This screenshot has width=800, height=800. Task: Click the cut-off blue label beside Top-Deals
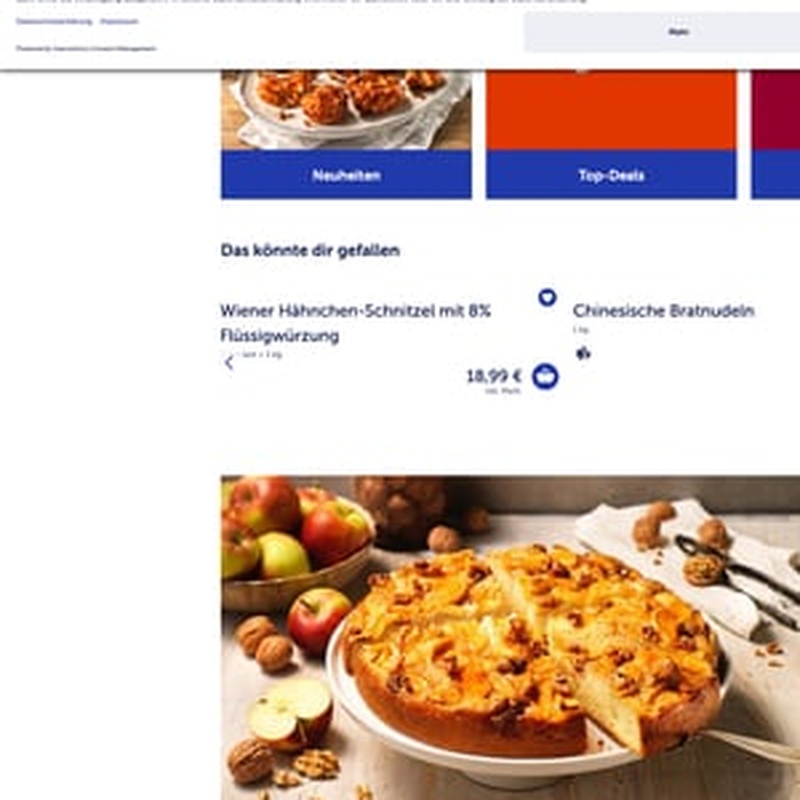[776, 175]
